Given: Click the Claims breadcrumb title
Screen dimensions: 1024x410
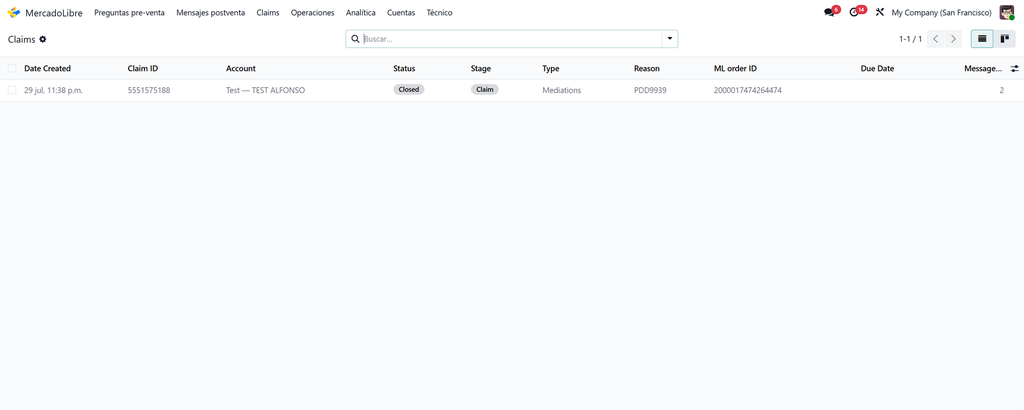Looking at the screenshot, I should tap(22, 39).
